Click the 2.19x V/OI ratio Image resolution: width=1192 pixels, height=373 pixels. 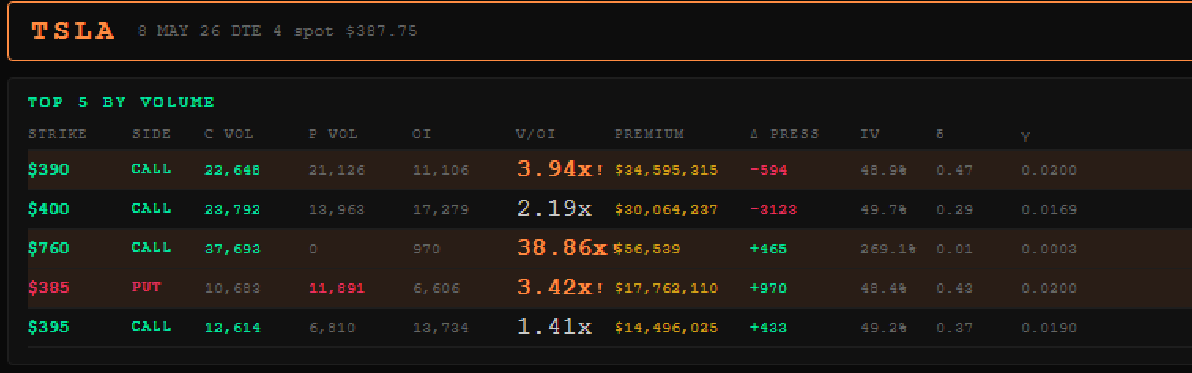(x=555, y=208)
